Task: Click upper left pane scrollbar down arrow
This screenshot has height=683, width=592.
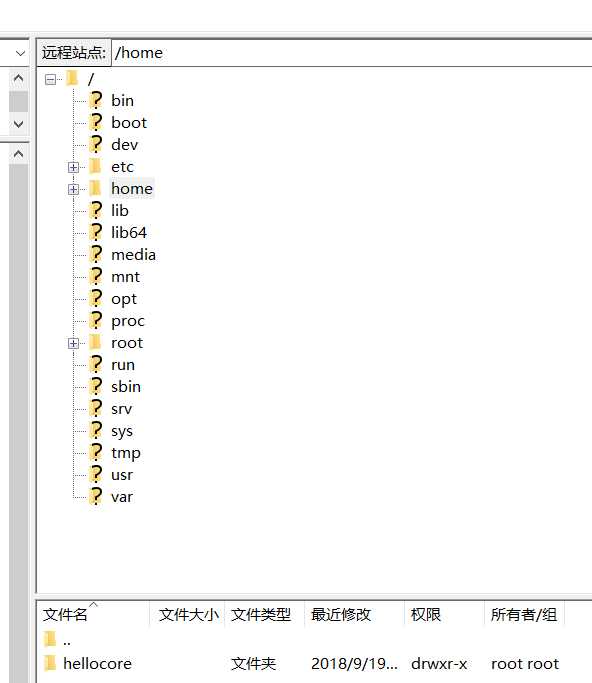Action: pyautogui.click(x=19, y=124)
